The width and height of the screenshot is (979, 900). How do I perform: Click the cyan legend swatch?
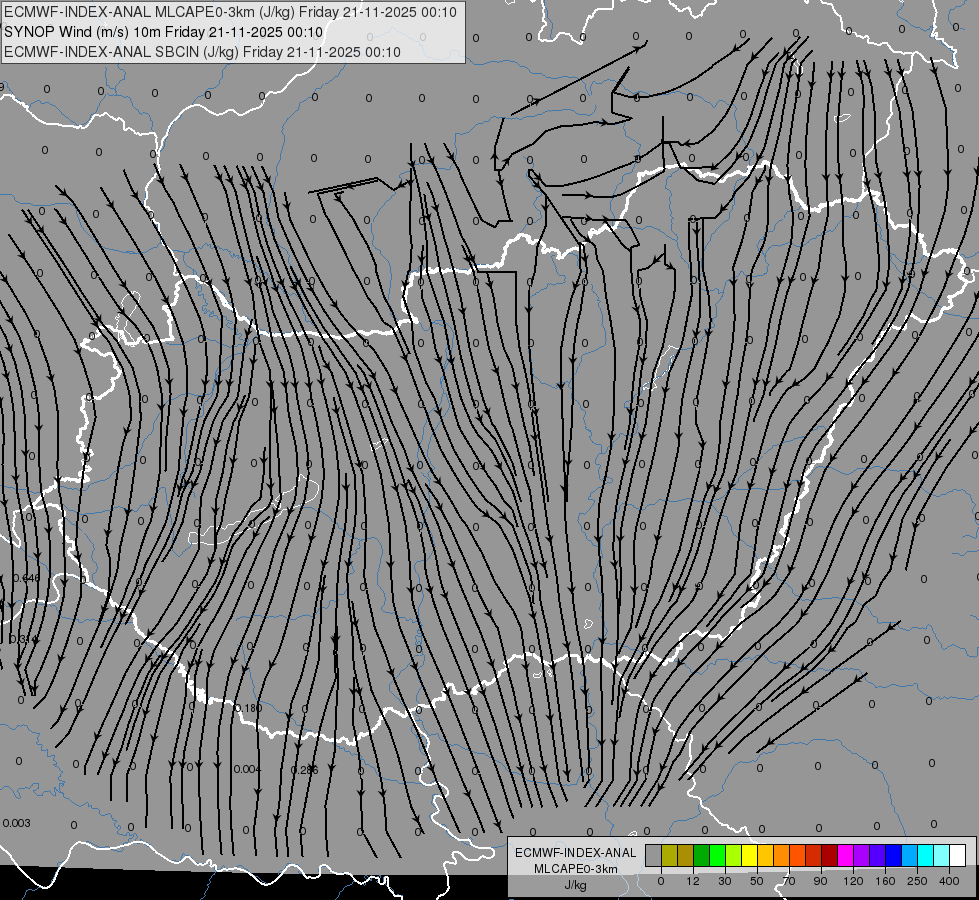(x=925, y=856)
